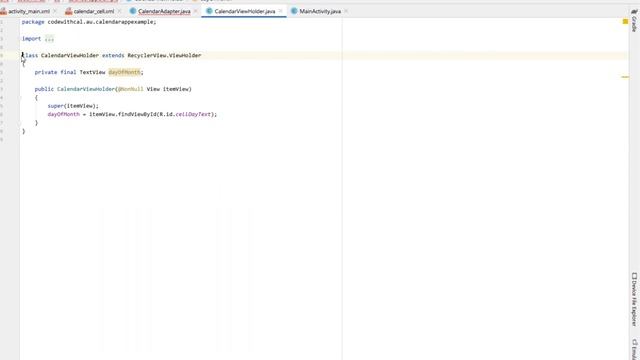
Task: Click the TextView type in field declaration
Action: pos(92,72)
